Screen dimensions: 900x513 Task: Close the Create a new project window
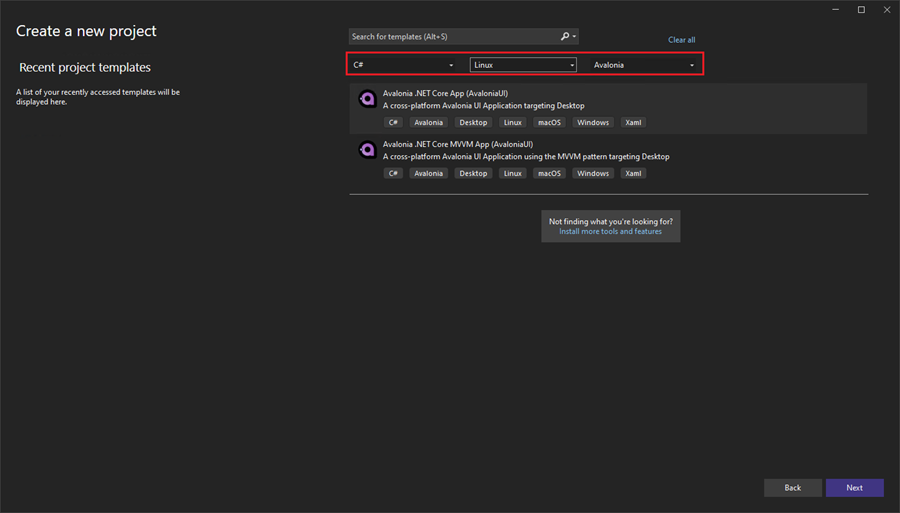pyautogui.click(x=887, y=10)
